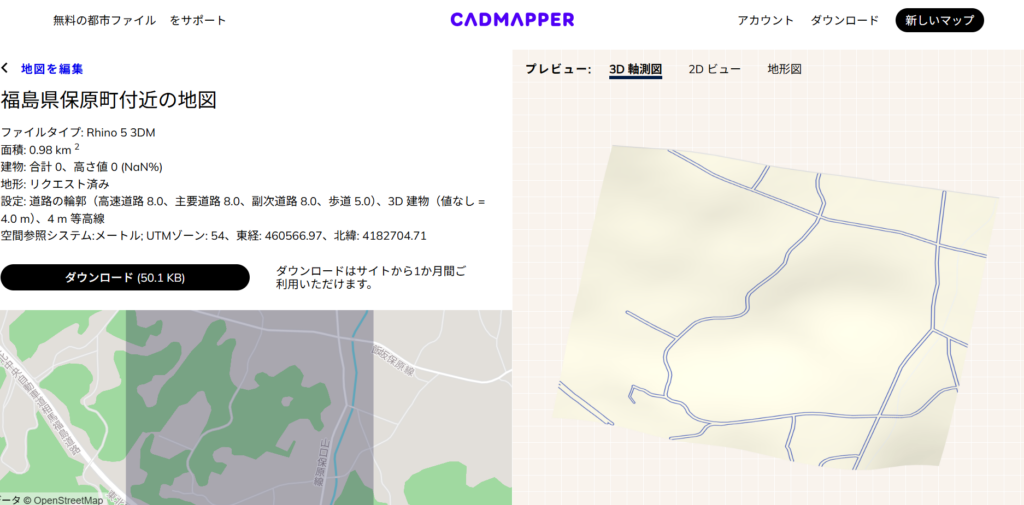Open the をサポート header link
Screen dimensions: 1024x505
tap(198, 20)
